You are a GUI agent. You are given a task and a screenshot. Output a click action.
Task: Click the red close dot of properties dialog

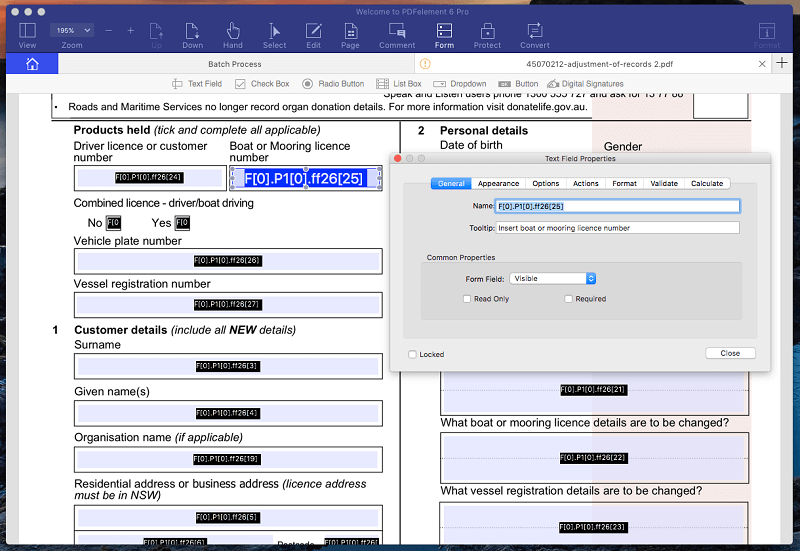coord(398,159)
